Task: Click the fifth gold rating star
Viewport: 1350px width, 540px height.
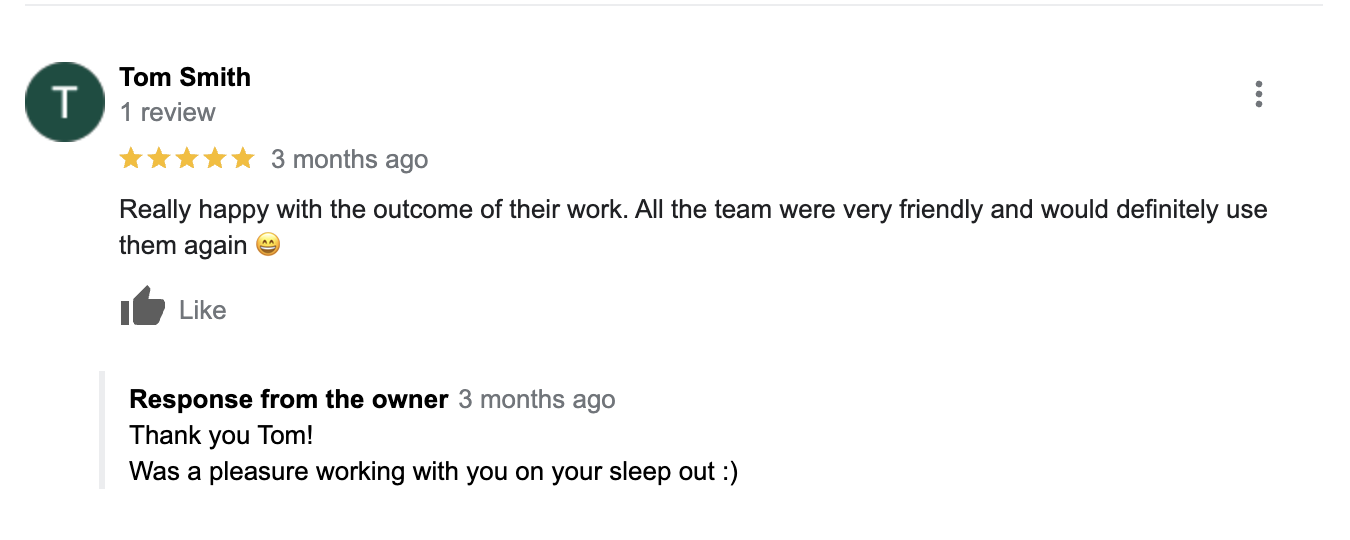Action: coord(243,158)
